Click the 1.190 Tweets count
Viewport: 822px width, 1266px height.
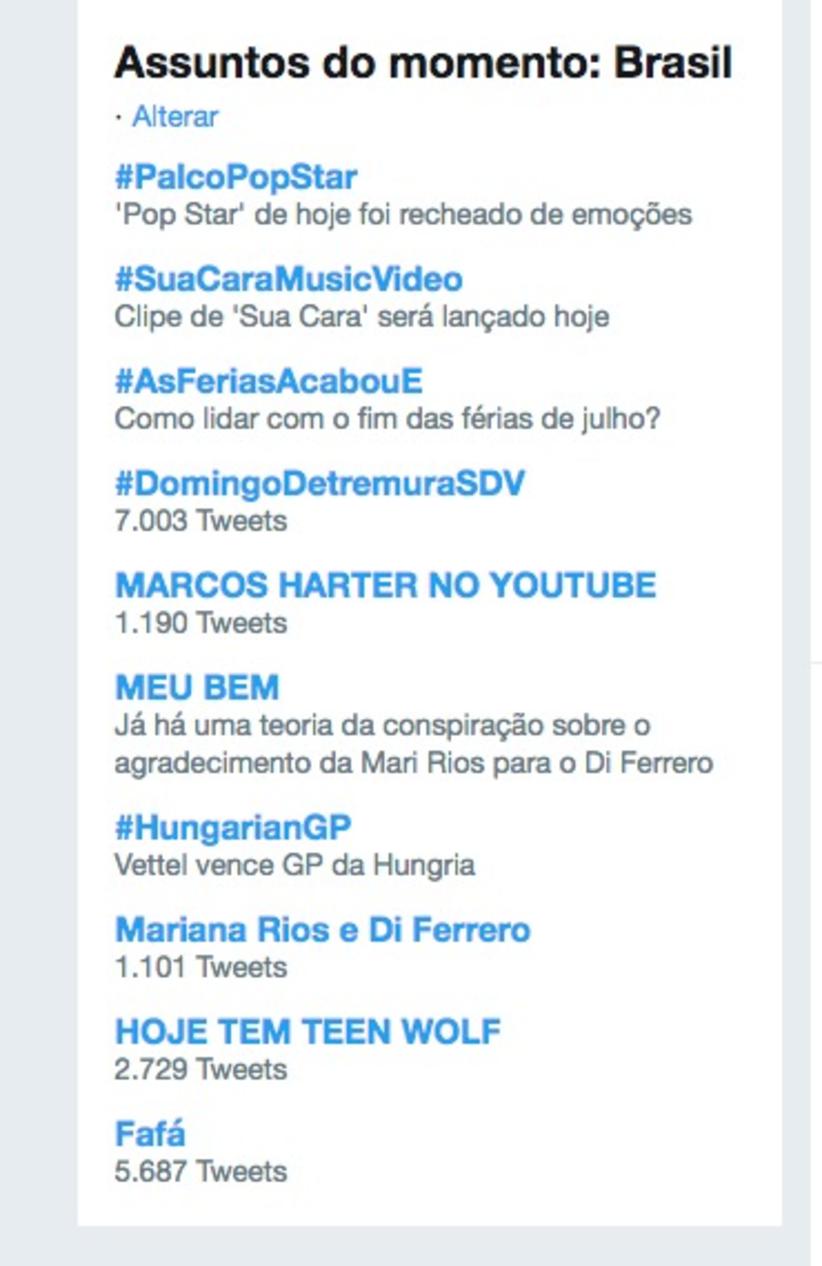(200, 623)
